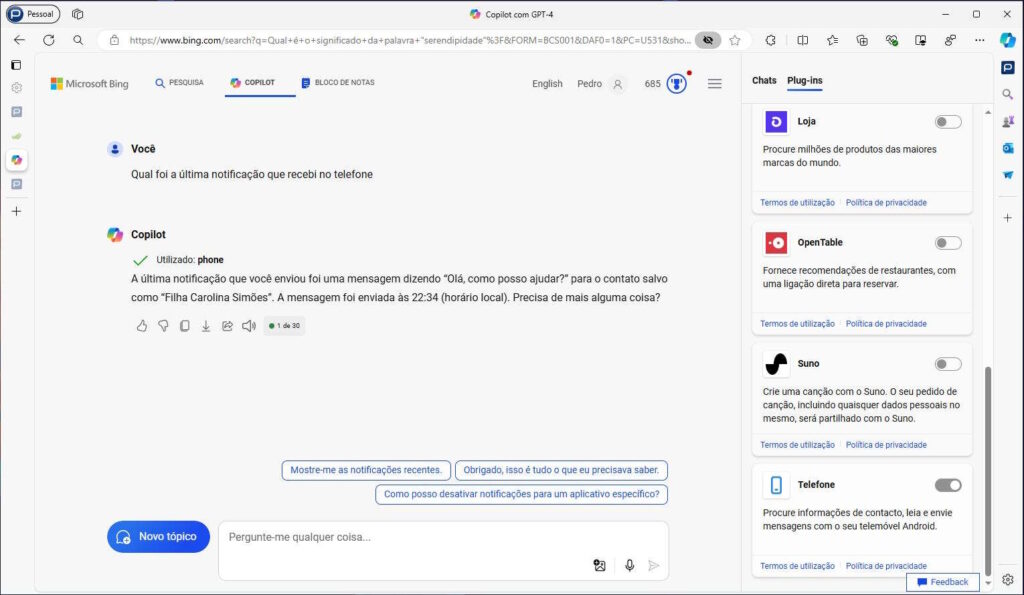Viewport: 1024px width, 595px height.
Task: Click the '1 de 30' response counter
Action: coord(285,325)
